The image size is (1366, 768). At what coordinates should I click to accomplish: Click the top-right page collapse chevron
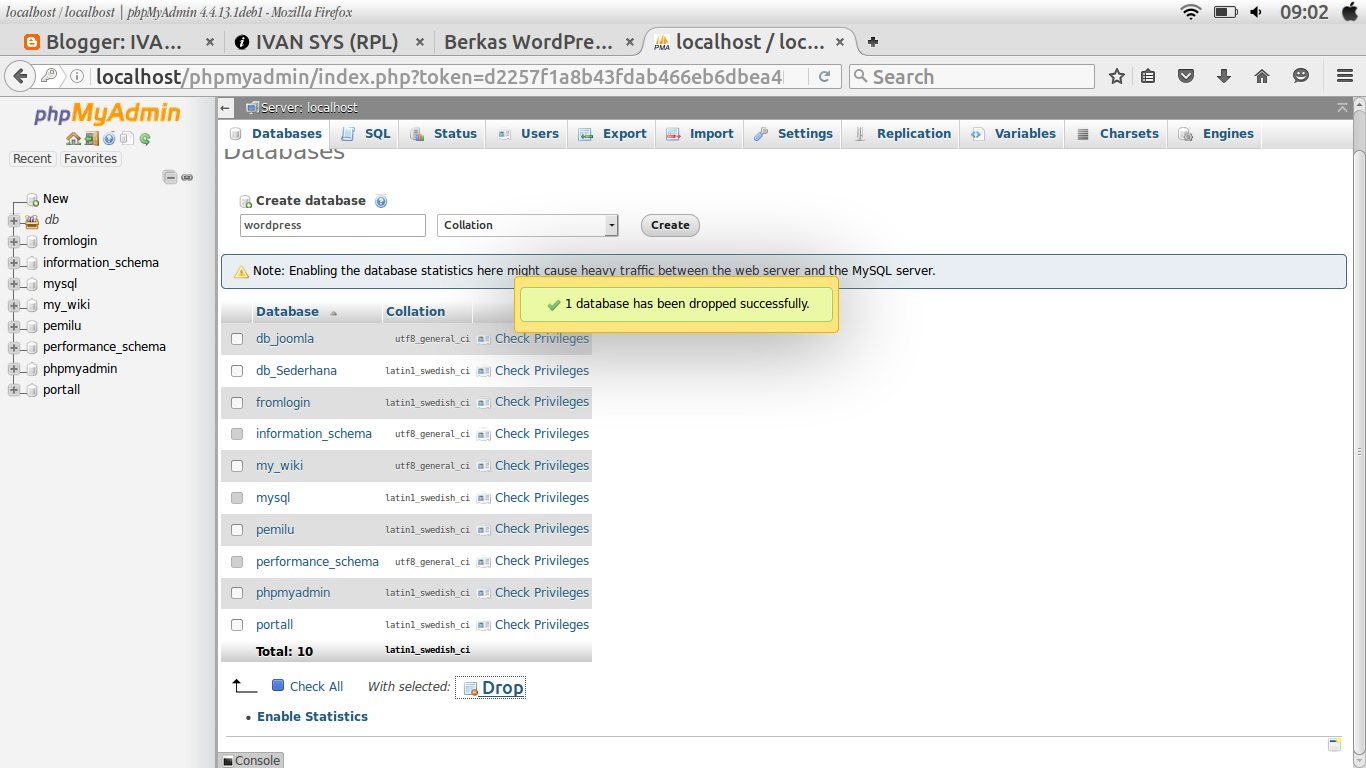tap(1342, 107)
